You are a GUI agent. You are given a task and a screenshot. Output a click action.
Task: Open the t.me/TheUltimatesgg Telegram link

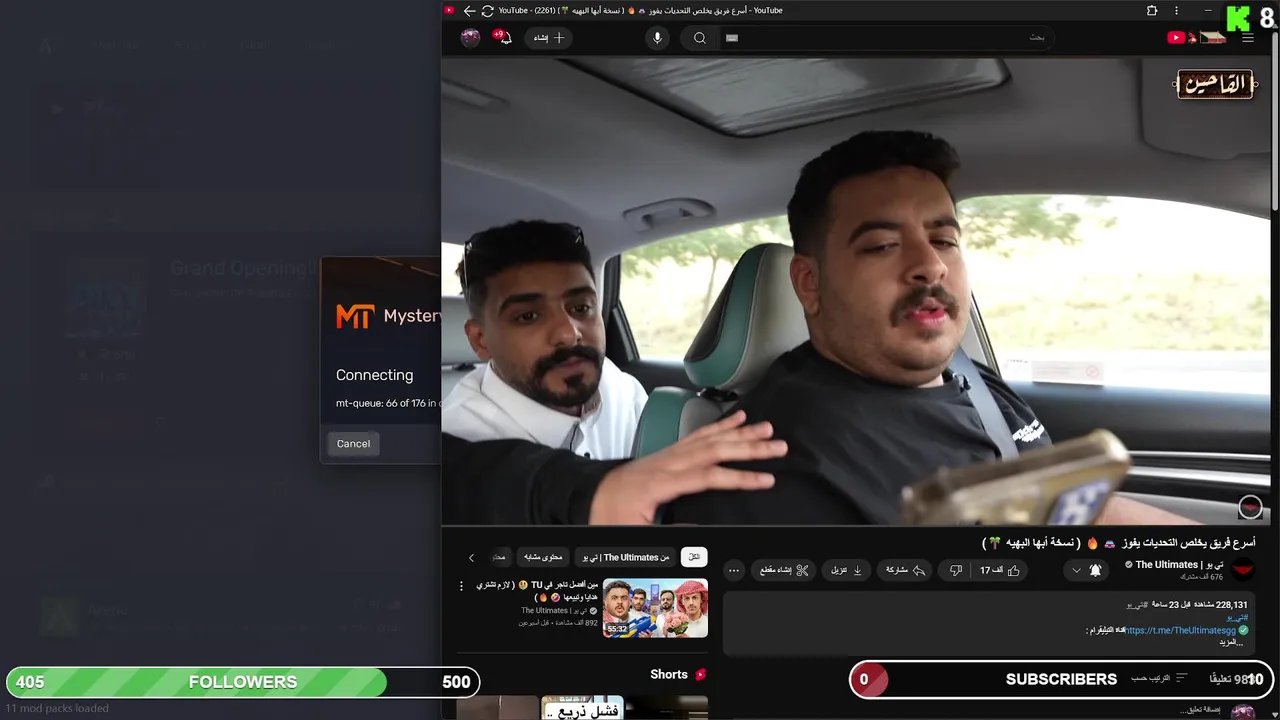click(1180, 631)
